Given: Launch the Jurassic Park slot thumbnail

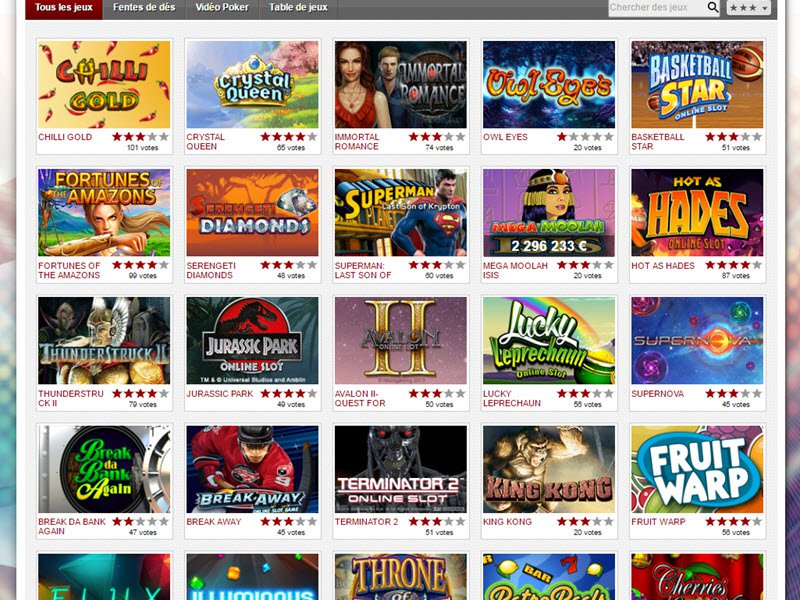Looking at the screenshot, I should [x=252, y=341].
